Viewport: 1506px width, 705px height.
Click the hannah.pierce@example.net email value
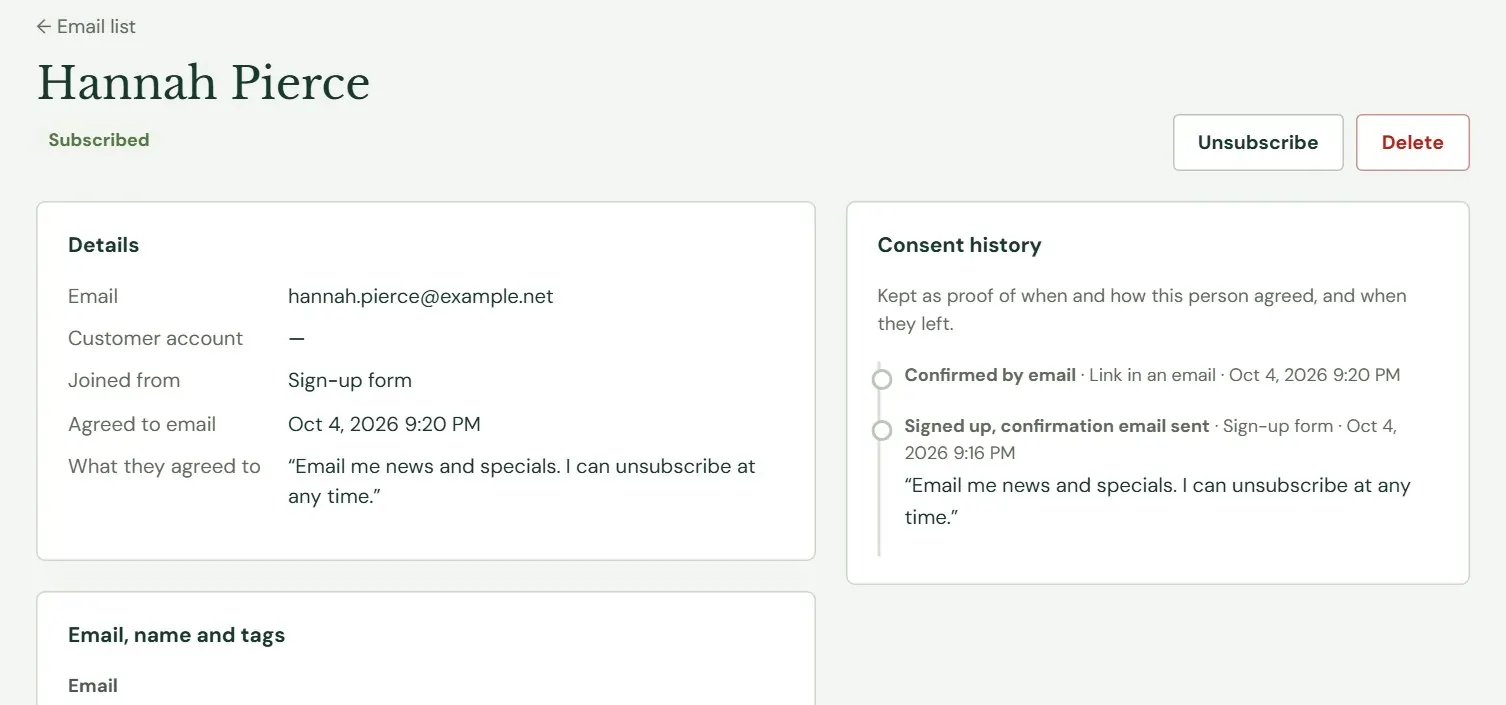click(x=420, y=296)
